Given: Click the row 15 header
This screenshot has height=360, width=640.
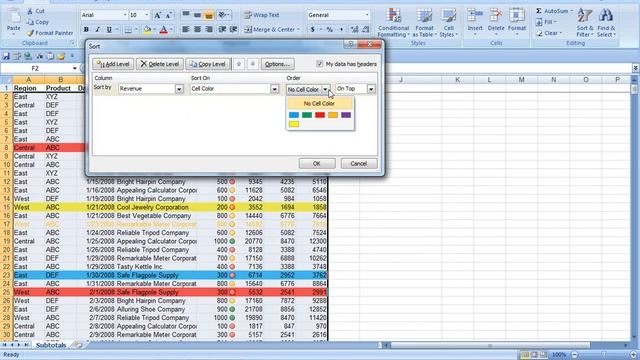Looking at the screenshot, I should tap(6, 207).
